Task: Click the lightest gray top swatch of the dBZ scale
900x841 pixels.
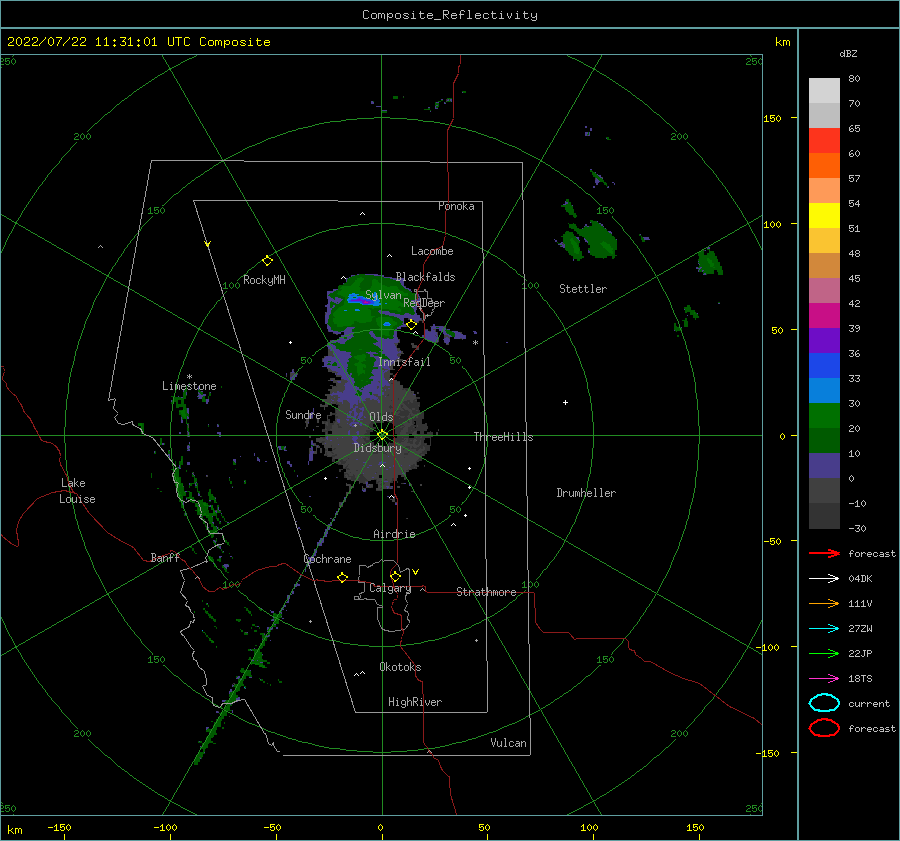Action: pos(824,91)
